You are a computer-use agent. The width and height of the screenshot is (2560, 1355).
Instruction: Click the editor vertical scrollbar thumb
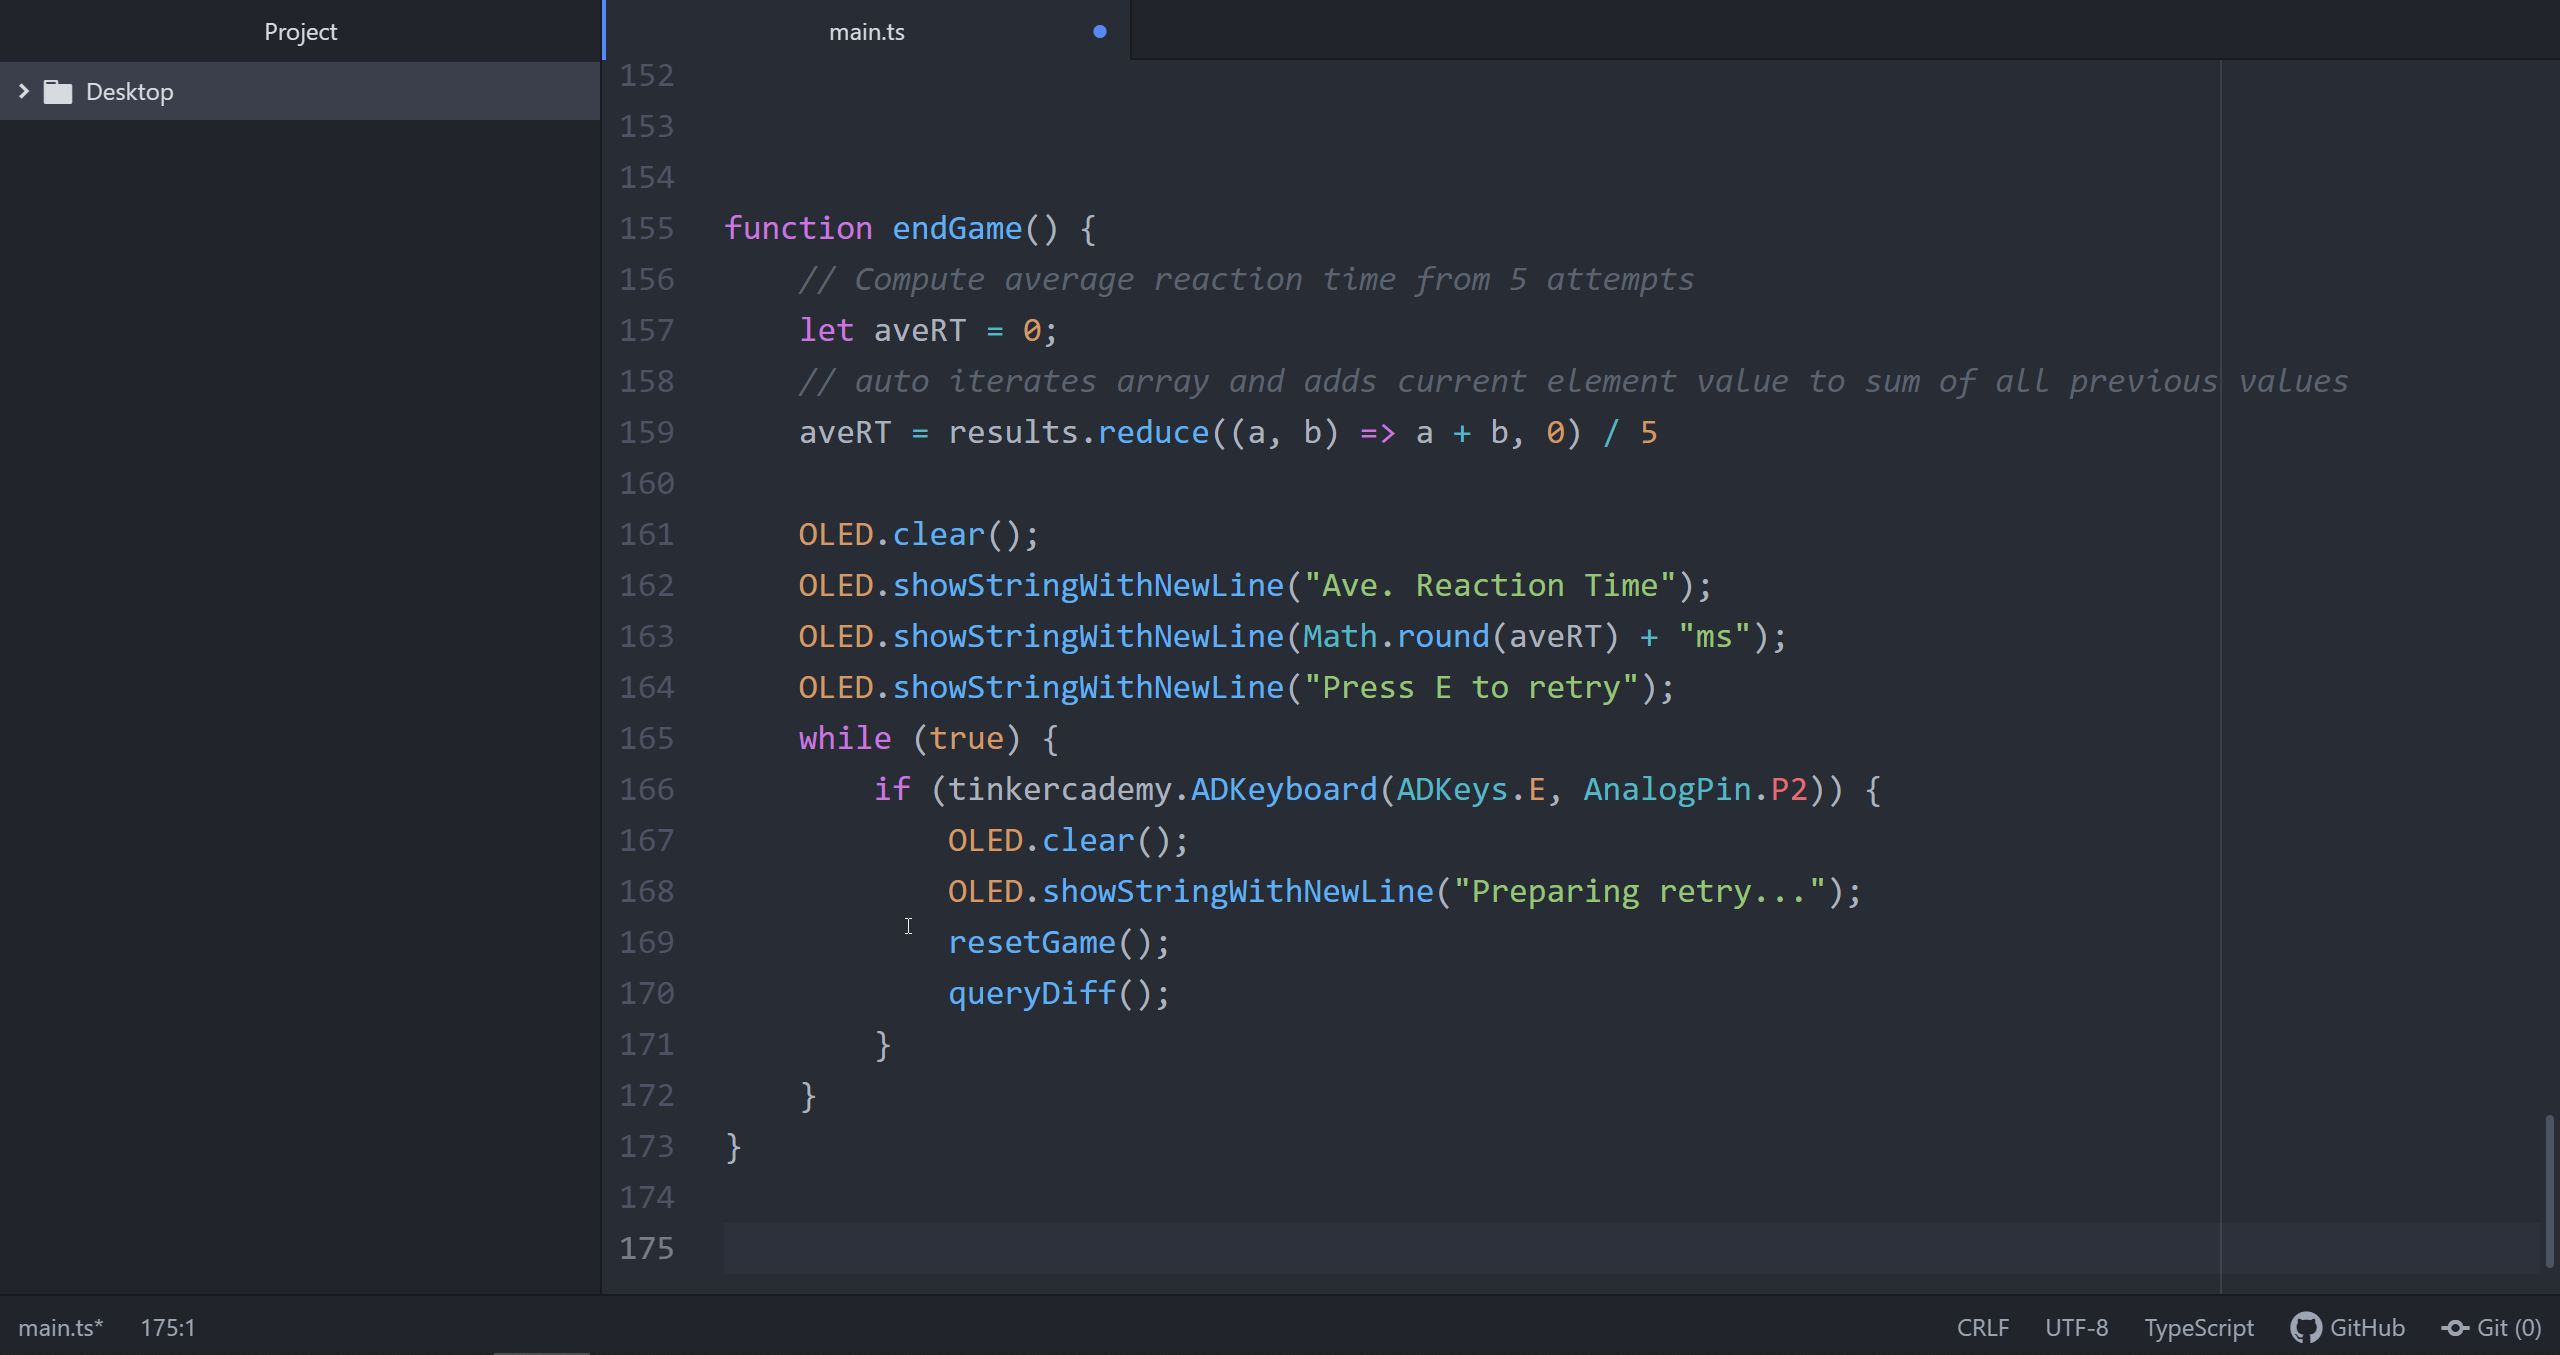(x=2549, y=1190)
